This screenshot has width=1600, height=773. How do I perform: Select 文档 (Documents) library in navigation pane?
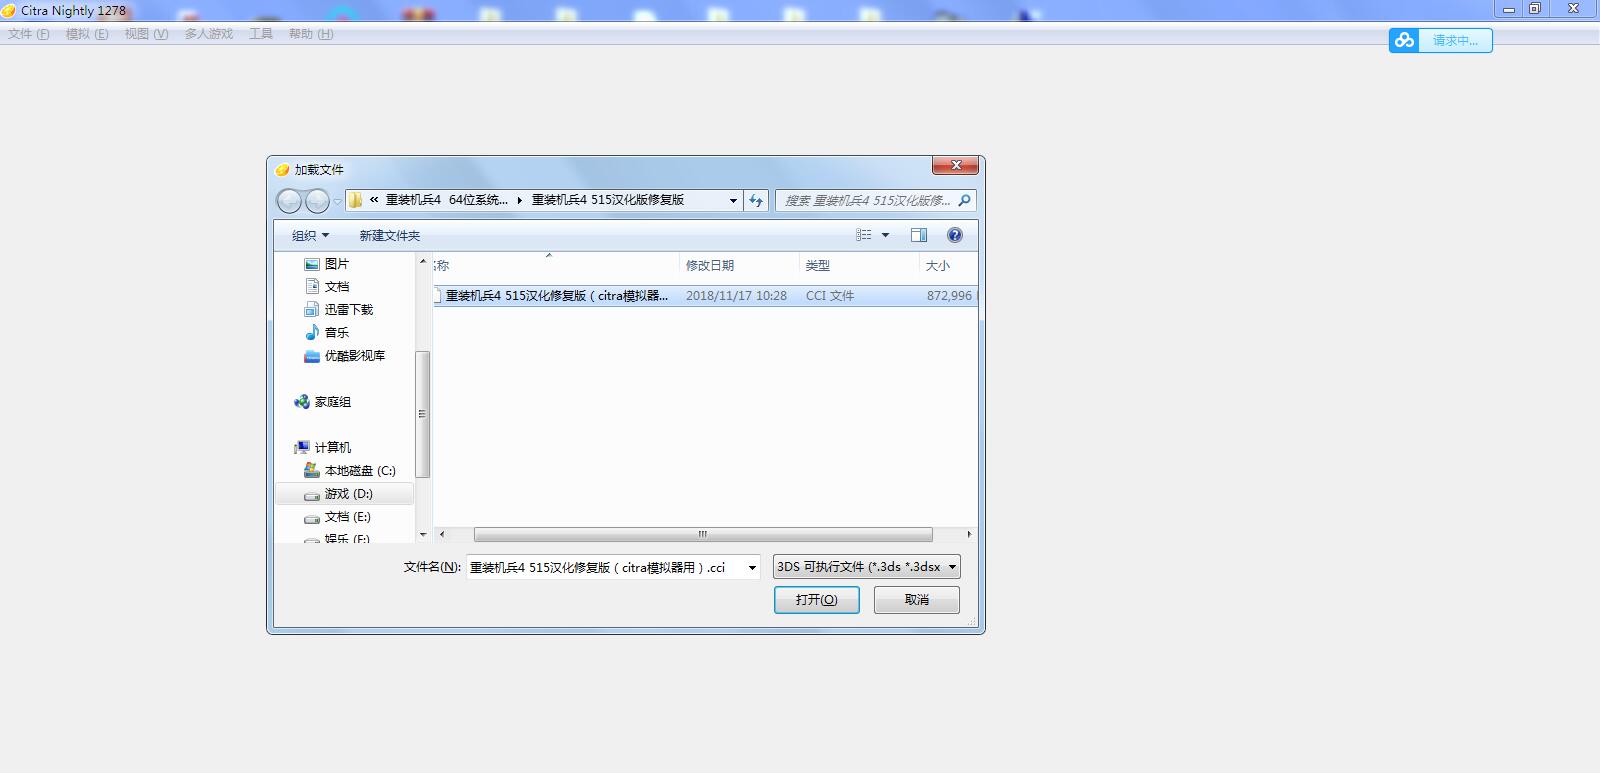point(337,287)
